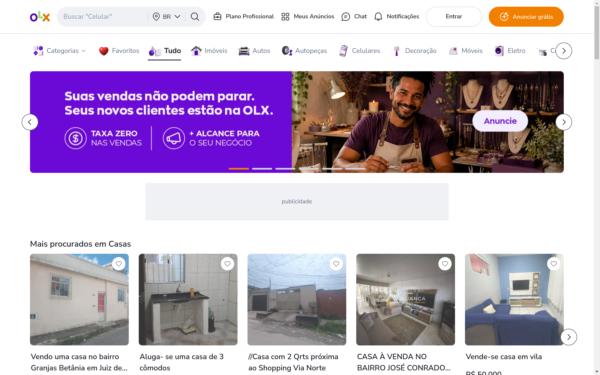Open the Meus Anúncios link
Image resolution: width=600 pixels, height=375 pixels.
[x=314, y=16]
